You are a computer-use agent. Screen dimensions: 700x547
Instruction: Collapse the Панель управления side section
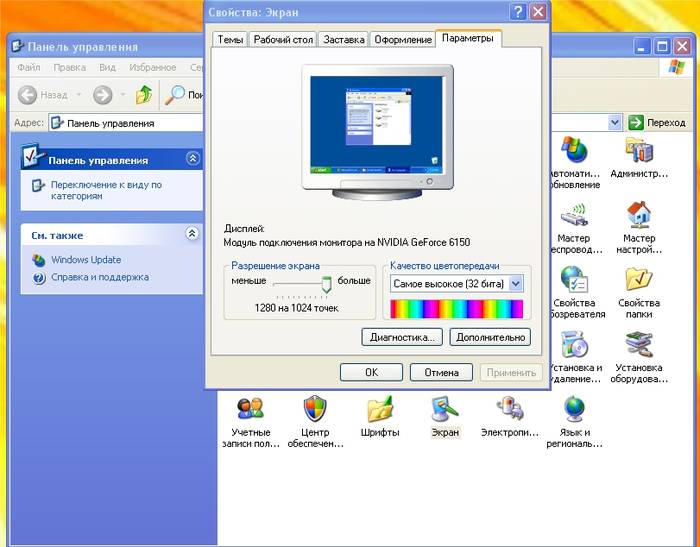pyautogui.click(x=193, y=159)
